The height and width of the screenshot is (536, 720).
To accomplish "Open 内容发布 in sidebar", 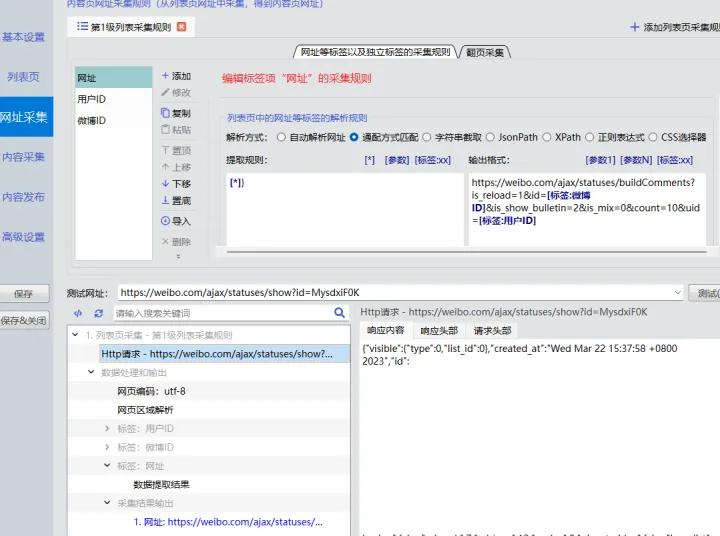I will coord(24,197).
